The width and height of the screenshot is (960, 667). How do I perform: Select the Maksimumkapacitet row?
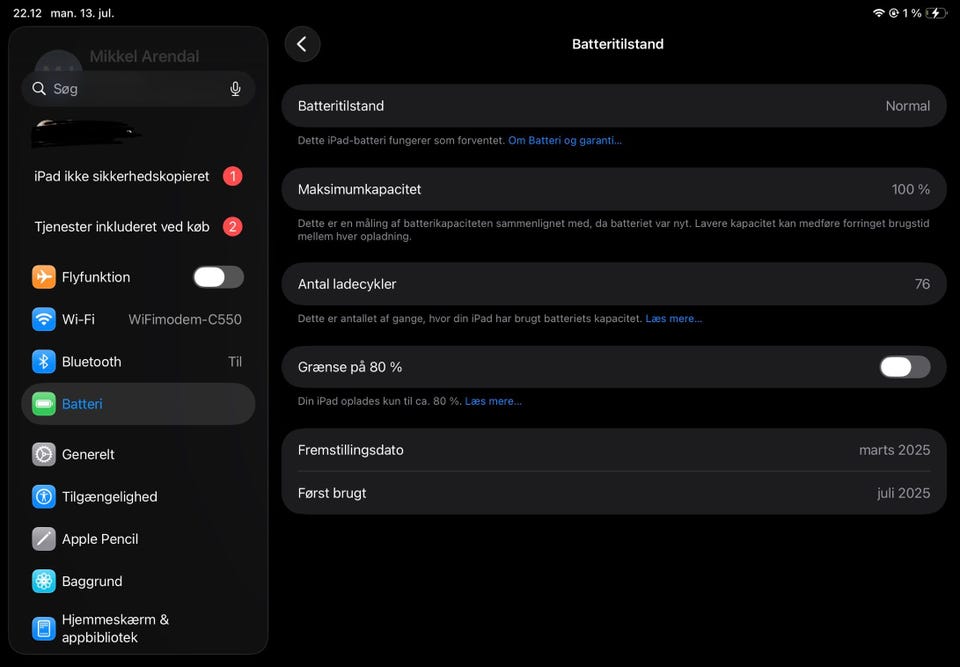click(x=613, y=189)
